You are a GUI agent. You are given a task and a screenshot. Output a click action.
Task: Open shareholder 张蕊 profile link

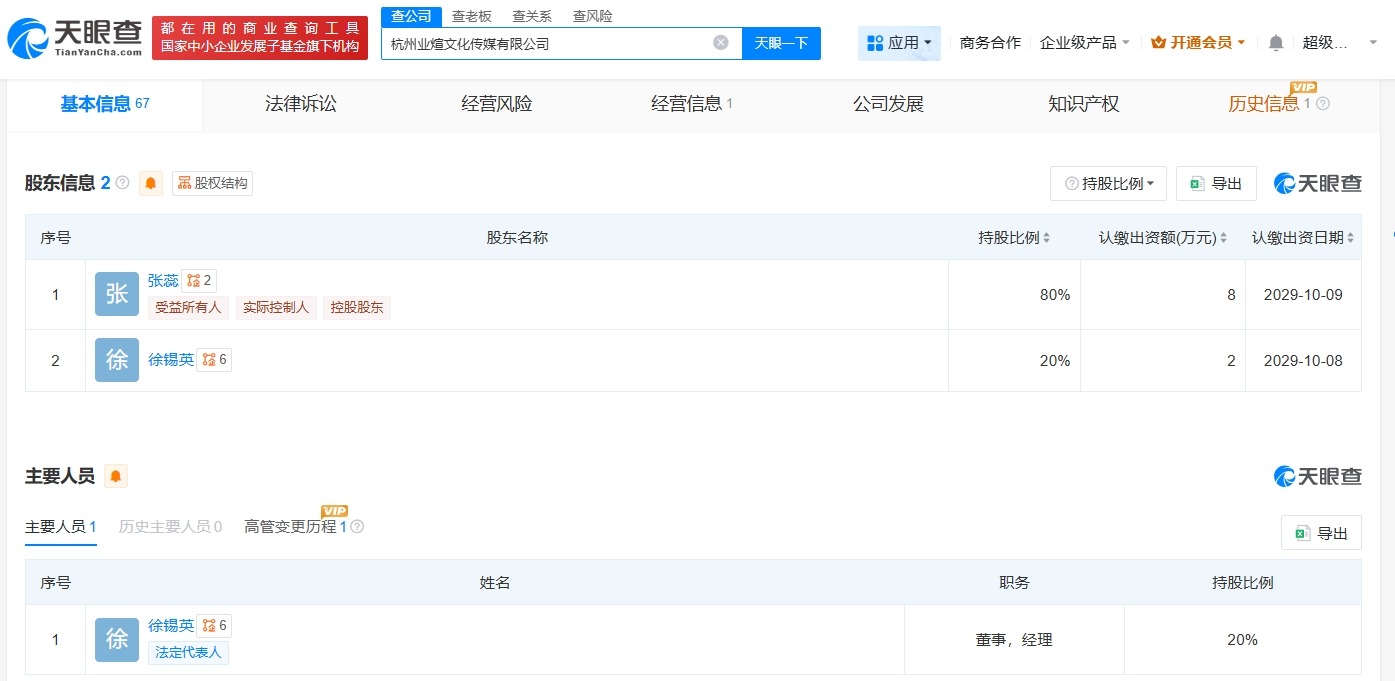(162, 280)
